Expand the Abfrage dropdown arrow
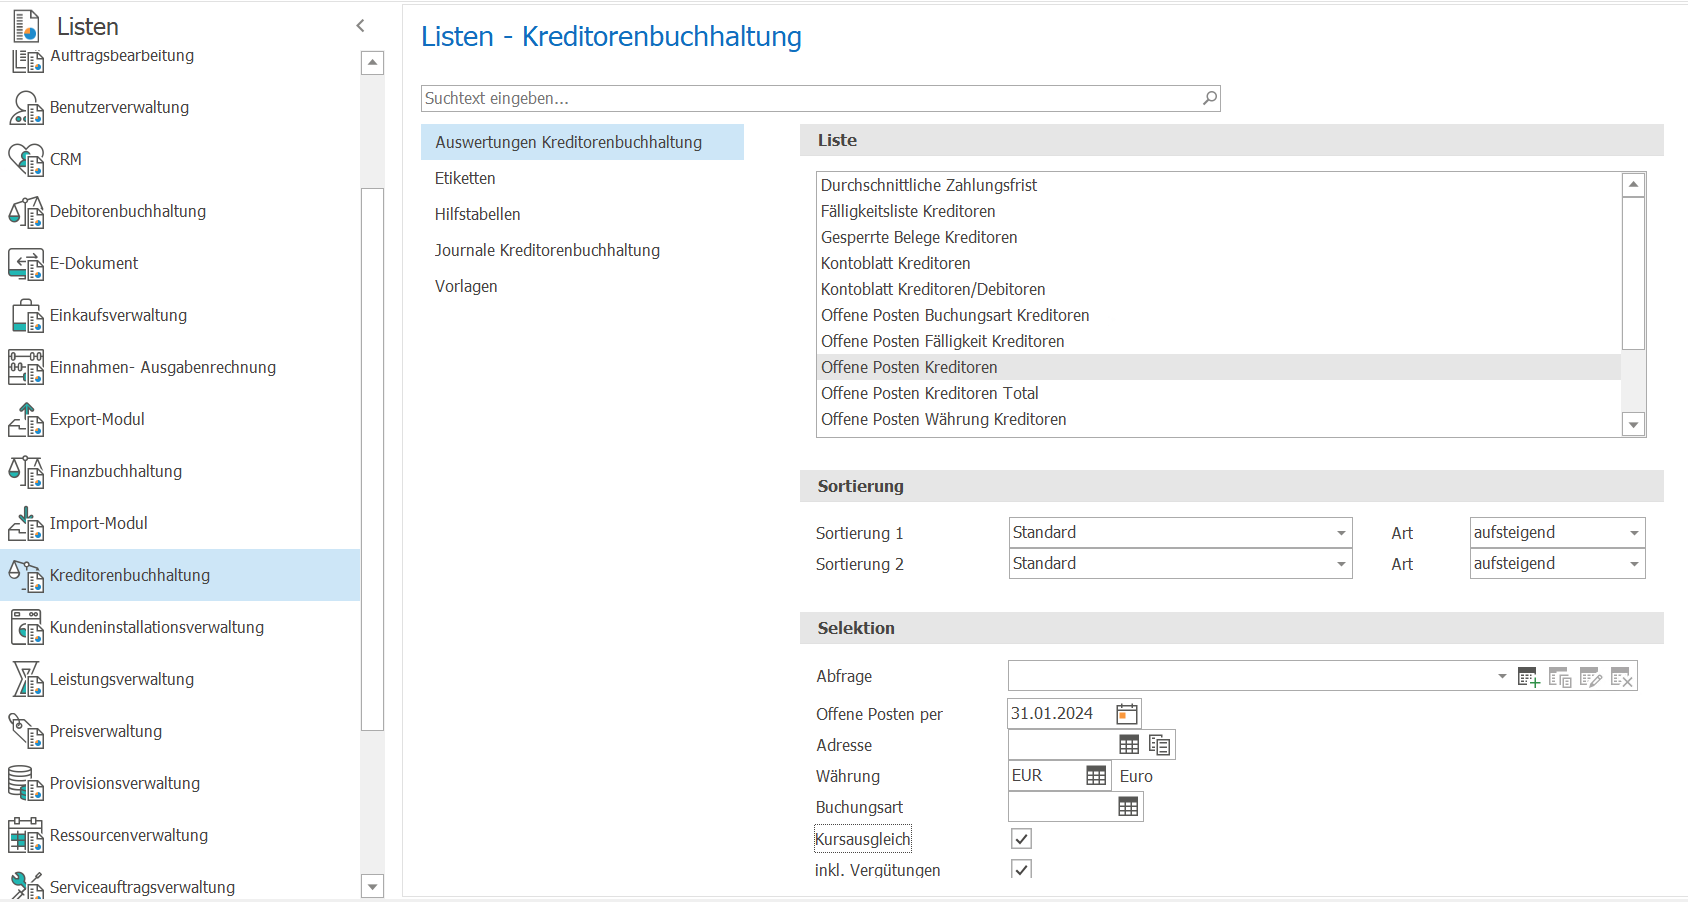This screenshot has width=1688, height=902. (1502, 677)
